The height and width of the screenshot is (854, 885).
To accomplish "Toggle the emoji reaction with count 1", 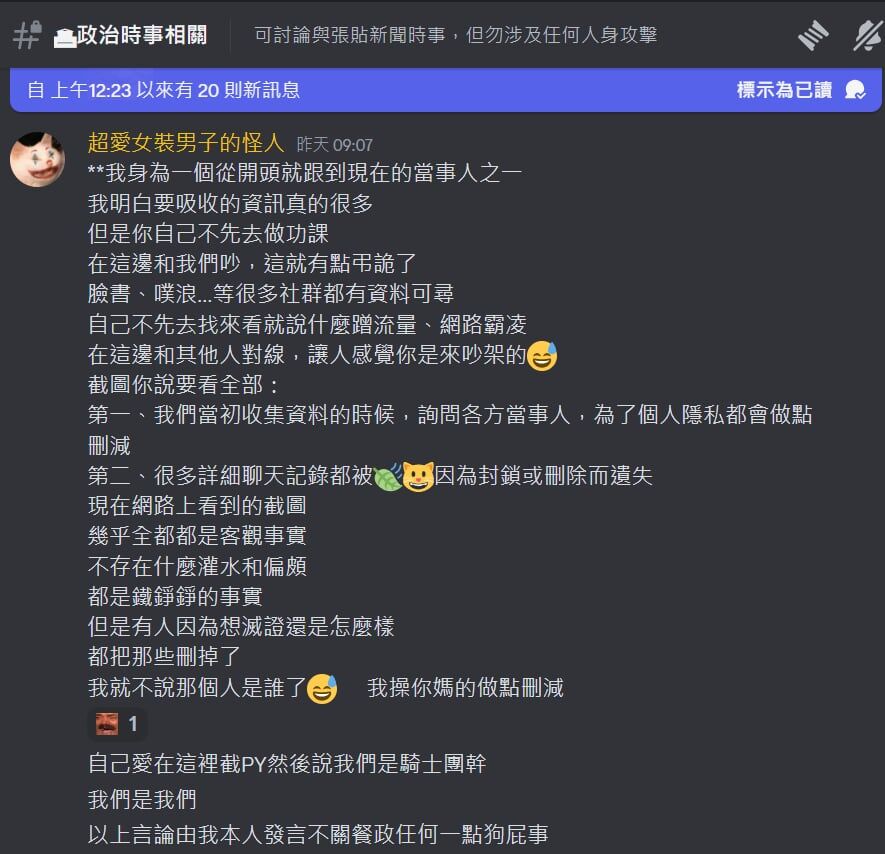I will (117, 724).
